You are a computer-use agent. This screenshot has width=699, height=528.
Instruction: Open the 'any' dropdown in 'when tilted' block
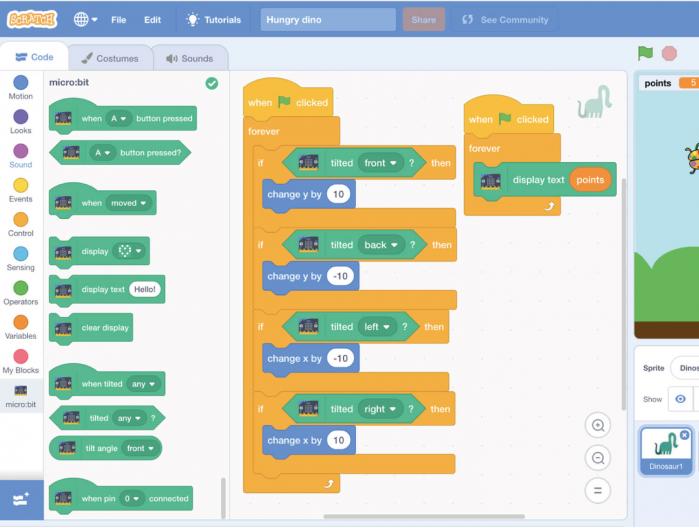143,384
